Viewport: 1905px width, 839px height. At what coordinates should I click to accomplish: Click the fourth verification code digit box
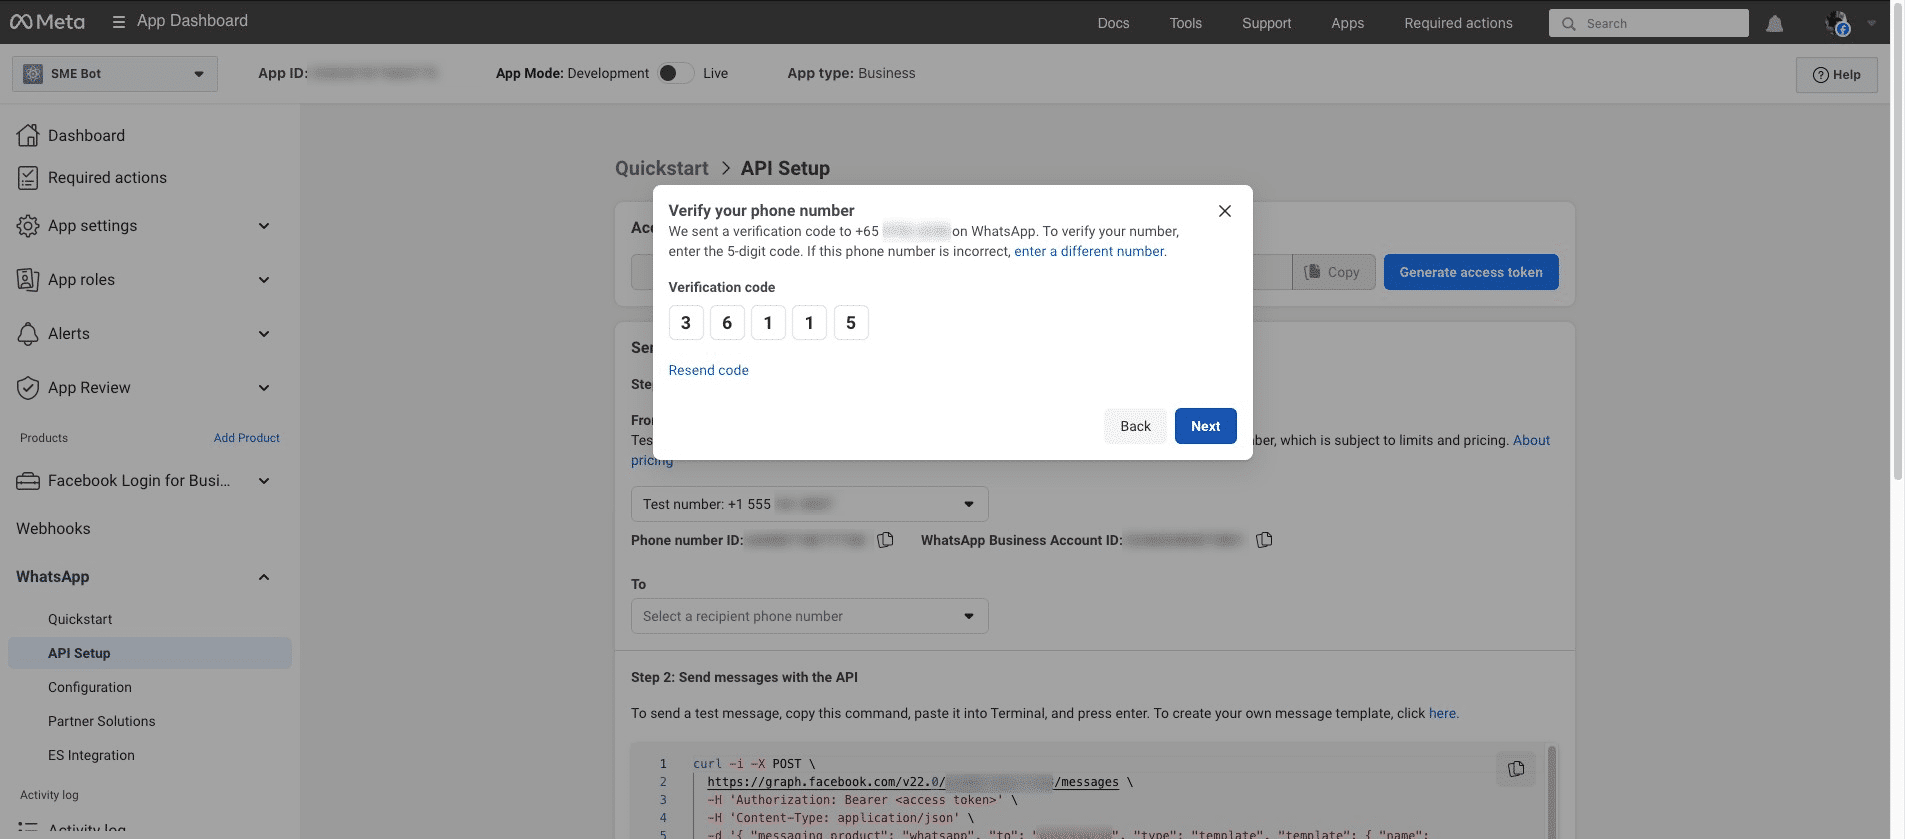[809, 323]
